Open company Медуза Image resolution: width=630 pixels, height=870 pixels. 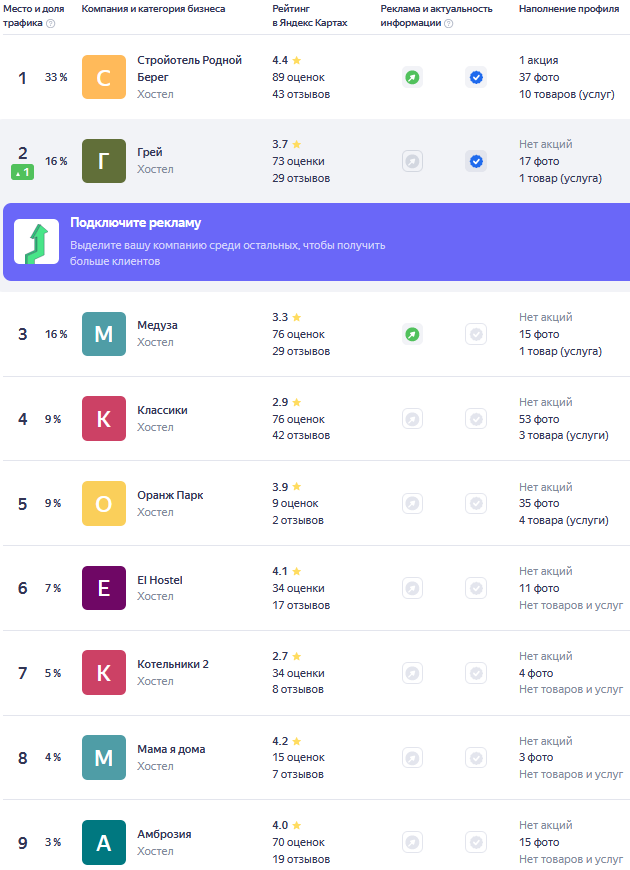point(158,325)
